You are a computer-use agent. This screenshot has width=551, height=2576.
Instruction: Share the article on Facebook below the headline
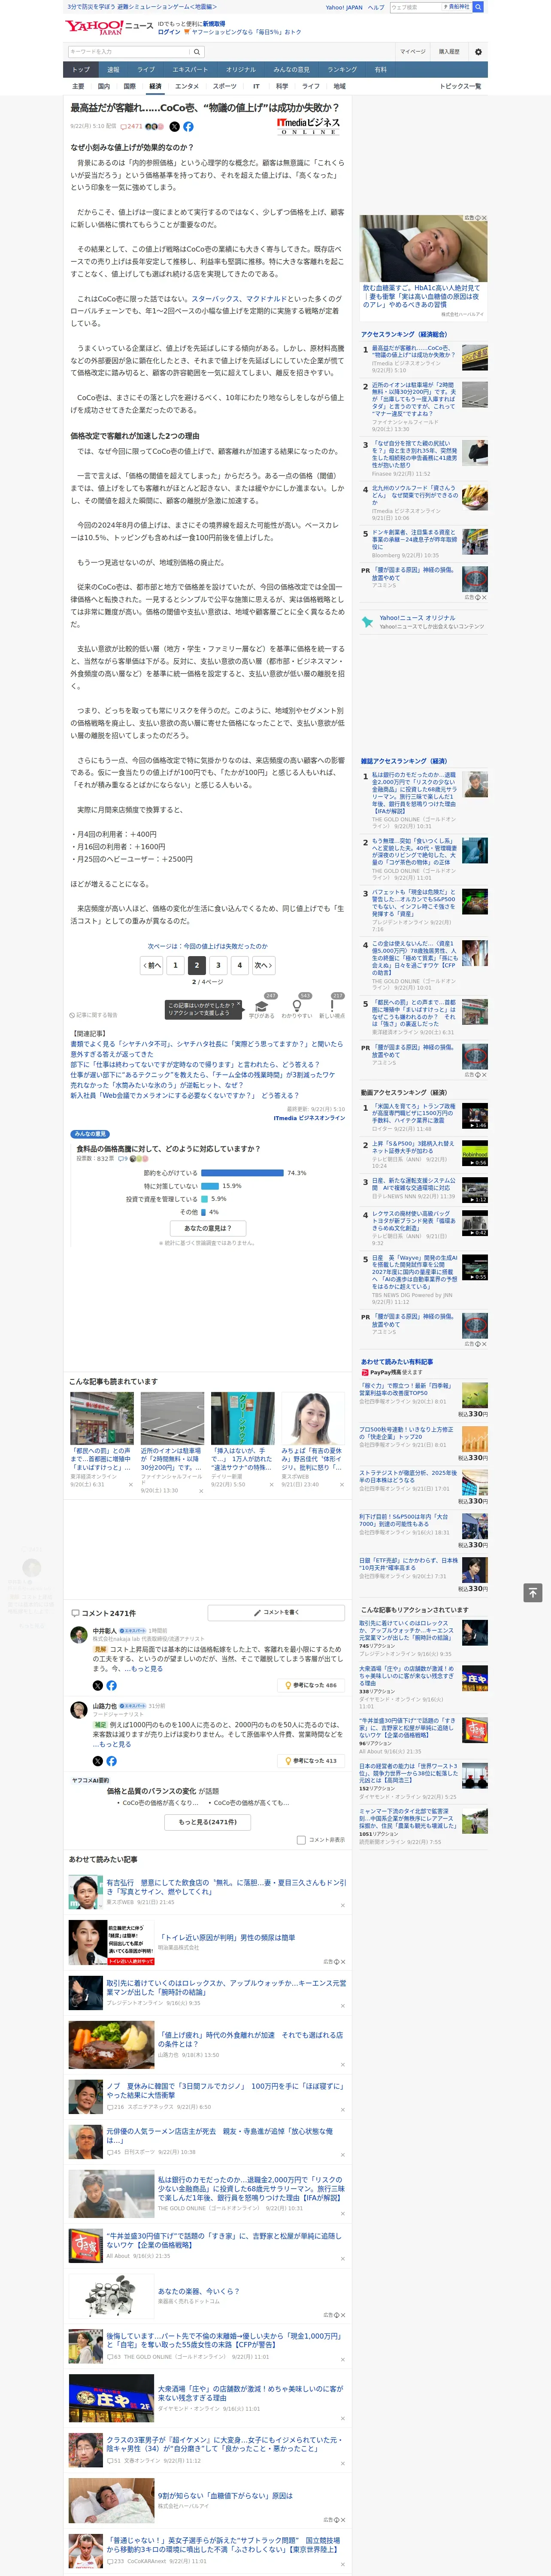pyautogui.click(x=188, y=127)
